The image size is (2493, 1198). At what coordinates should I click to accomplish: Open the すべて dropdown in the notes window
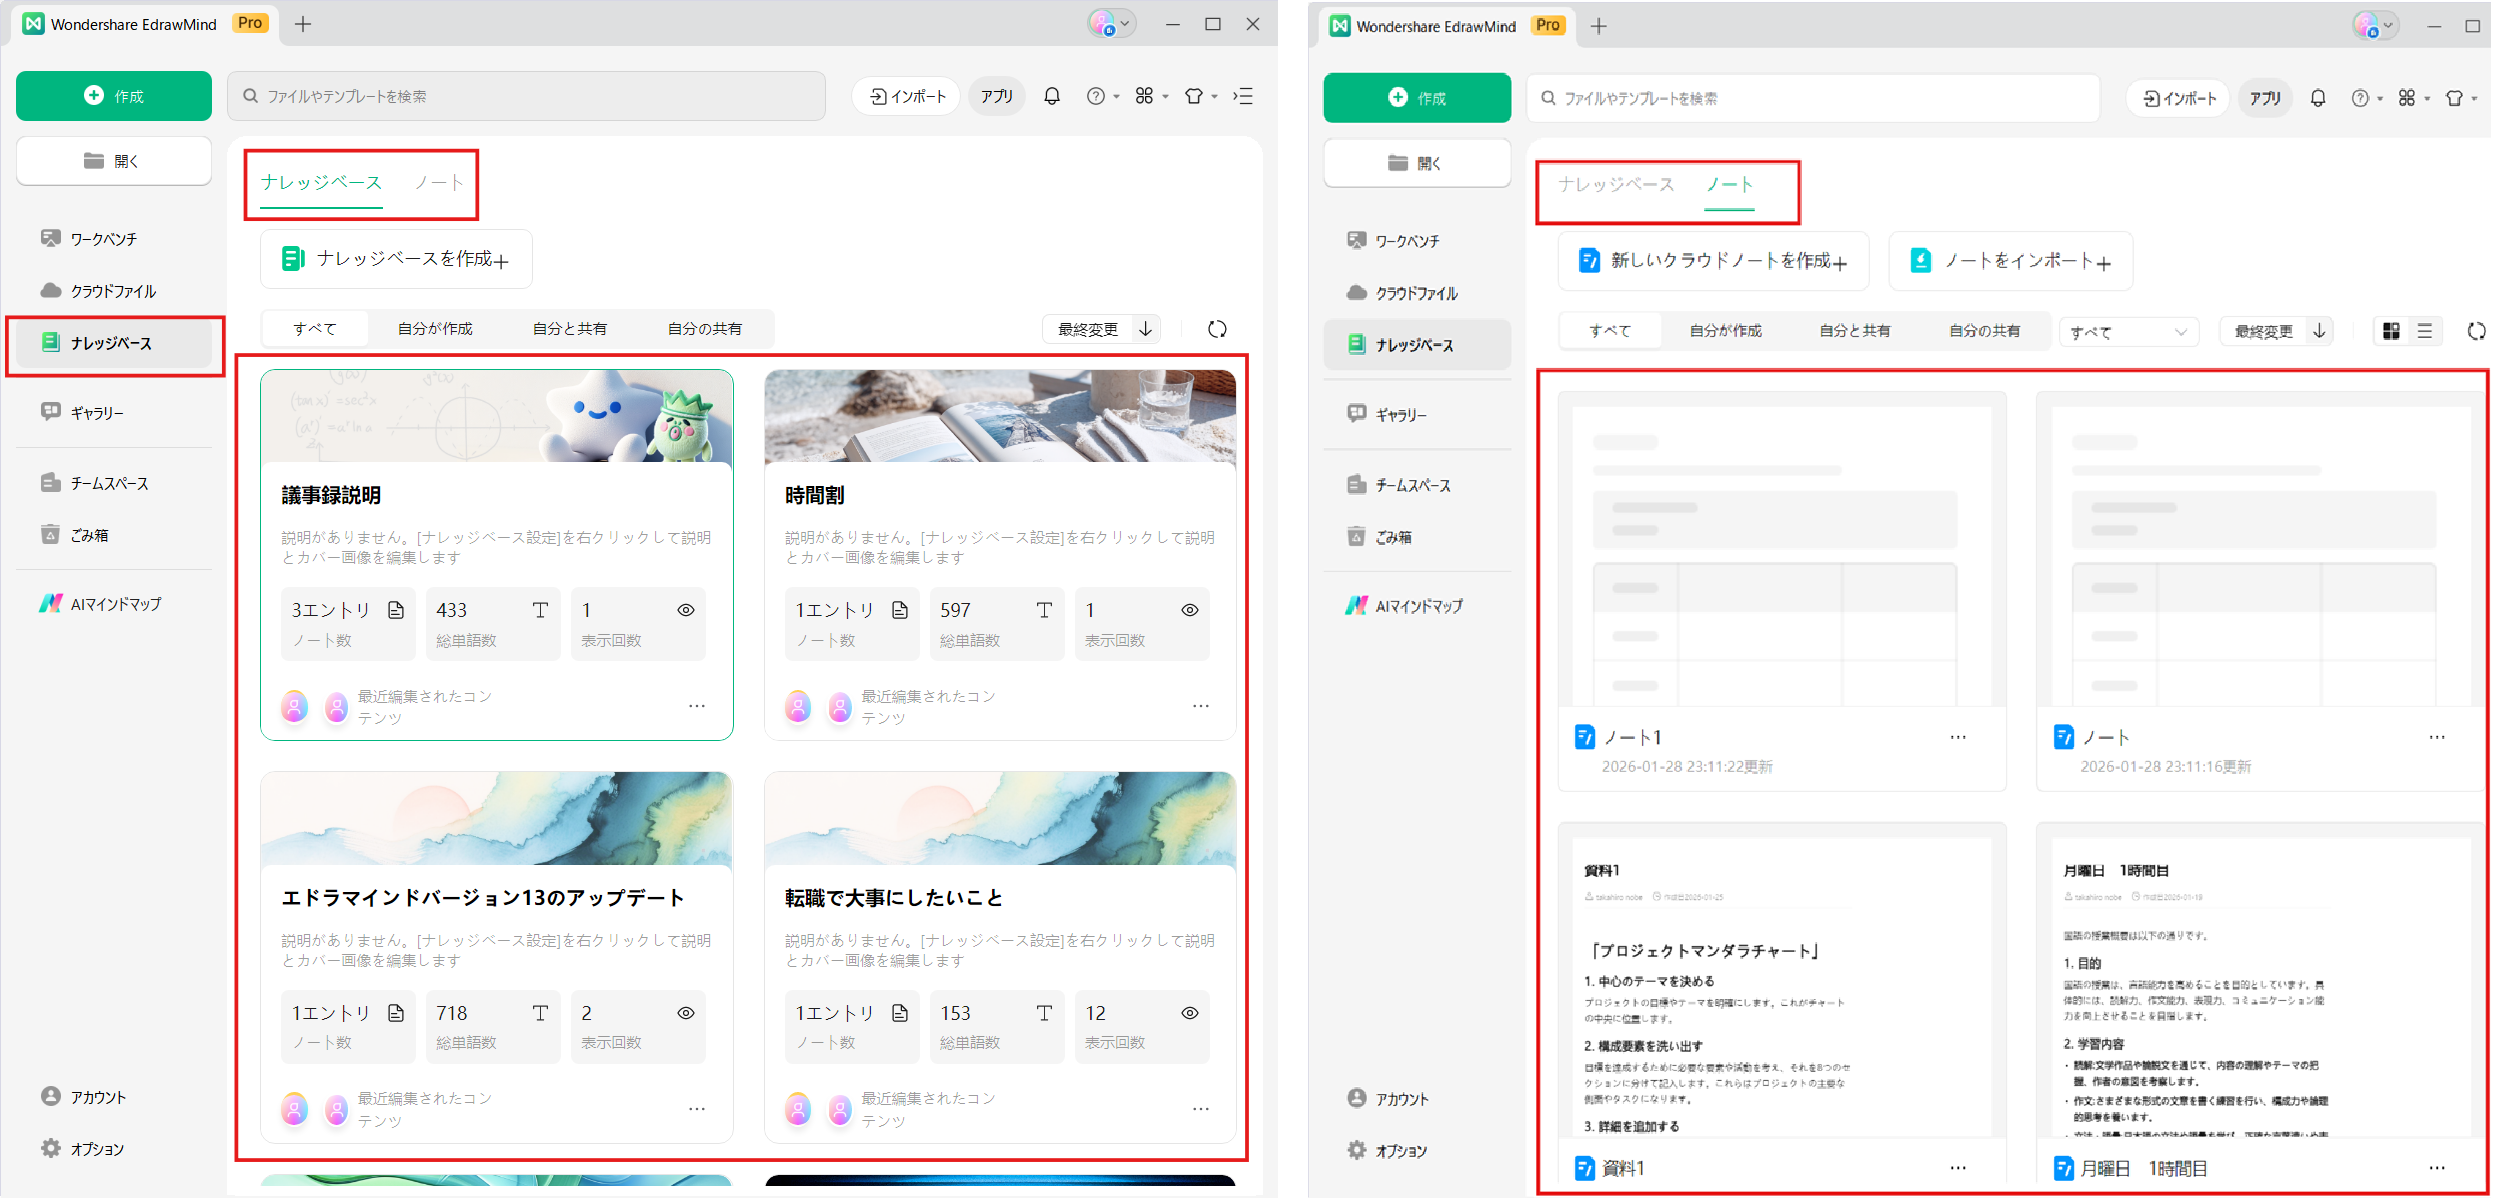tap(2129, 331)
